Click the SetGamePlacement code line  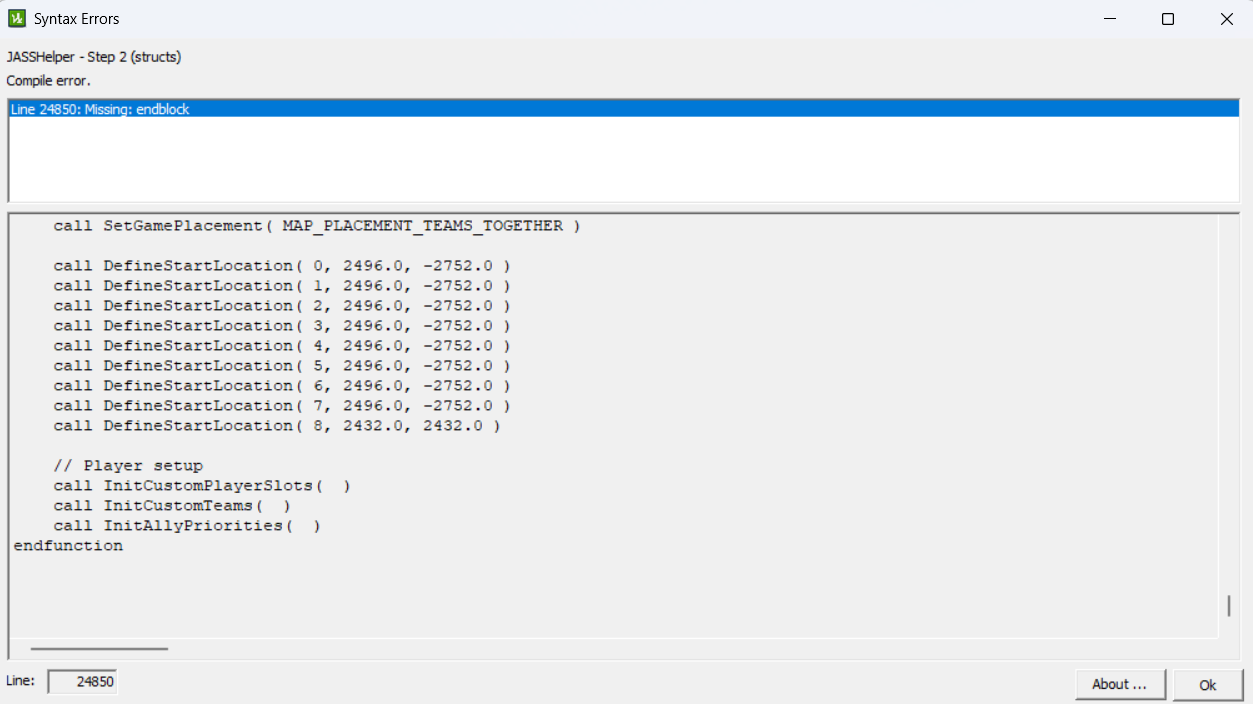317,226
